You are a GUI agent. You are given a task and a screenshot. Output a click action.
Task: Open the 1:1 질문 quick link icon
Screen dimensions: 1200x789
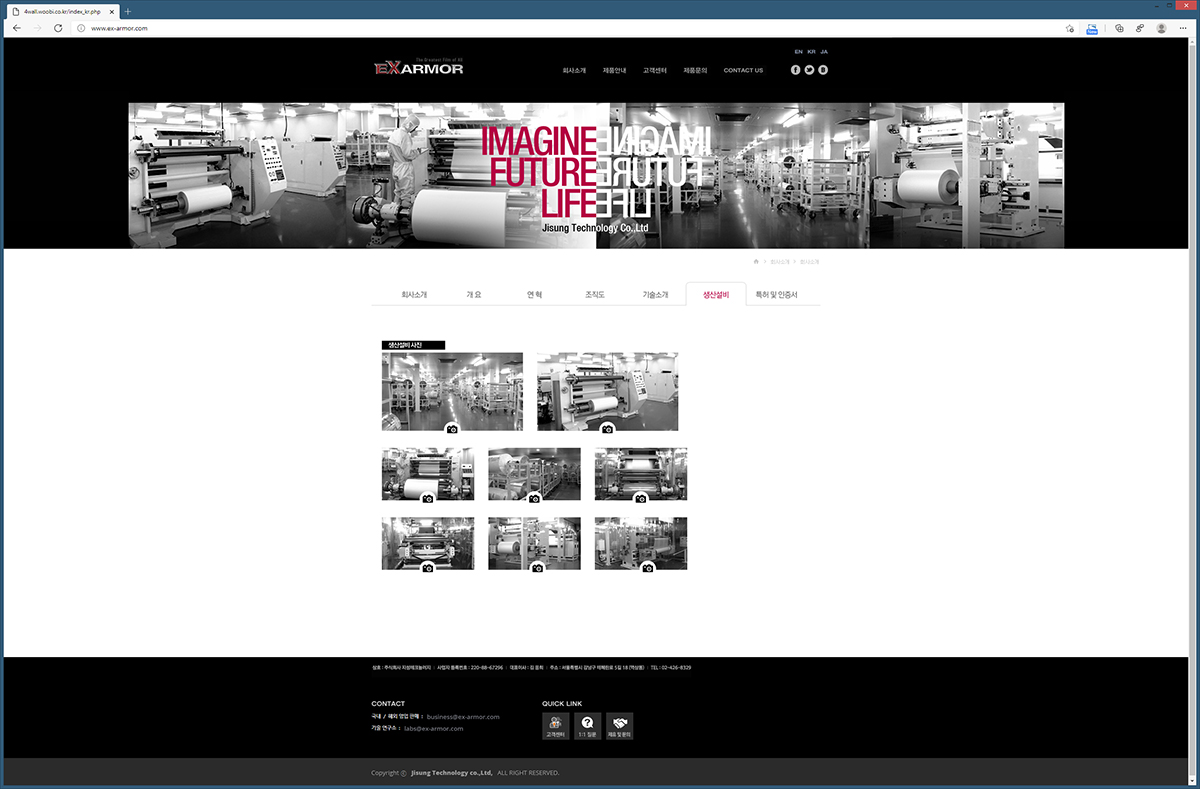click(587, 726)
